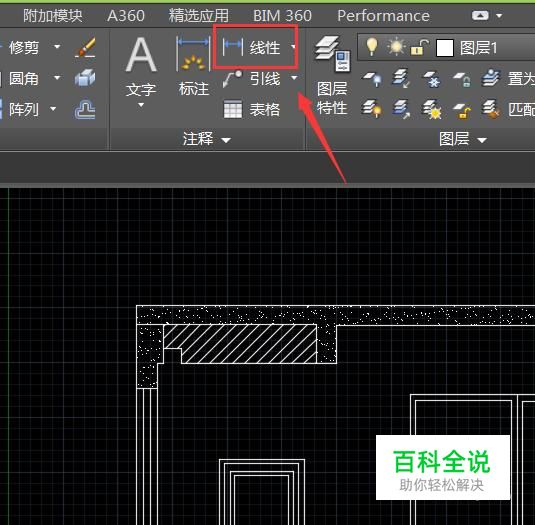Image resolution: width=535 pixels, height=525 pixels.
Task: Open the 图层1 layer dropdown
Action: click(x=446, y=47)
